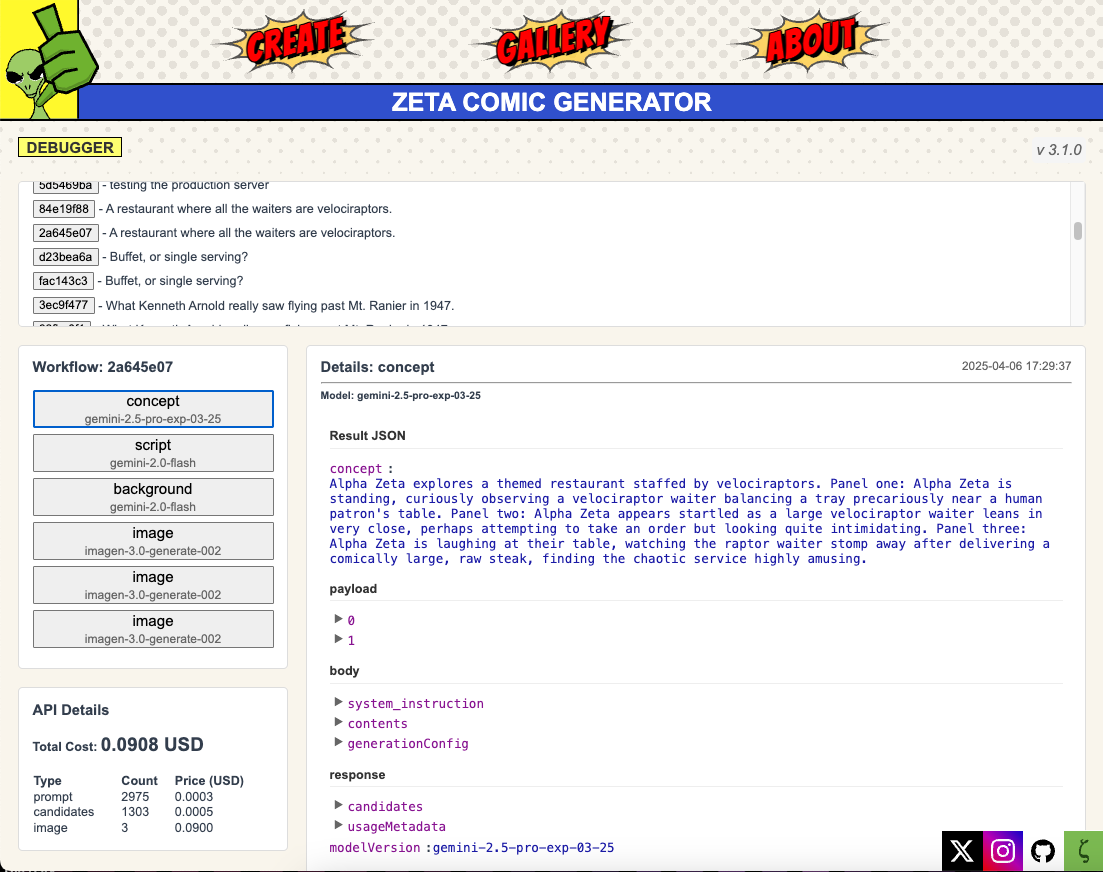Viewport: 1103px width, 872px height.
Task: Expand the usageMetadata node
Action: (x=338, y=826)
